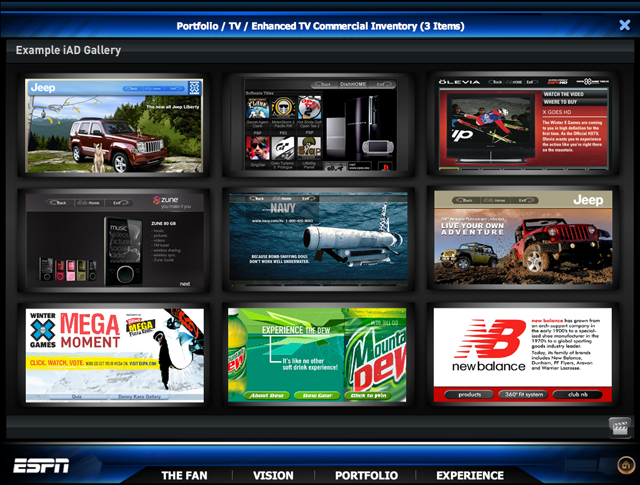
Task: Click club nb in the New Balance ad
Action: [578, 394]
